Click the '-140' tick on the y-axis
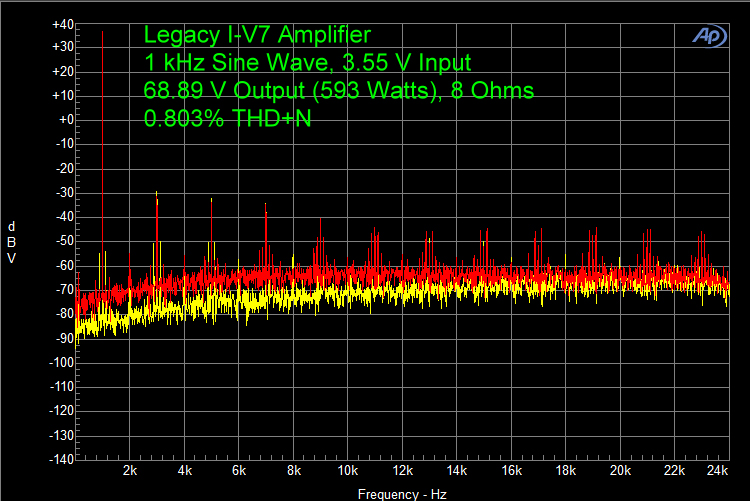The width and height of the screenshot is (750, 501). 62,459
